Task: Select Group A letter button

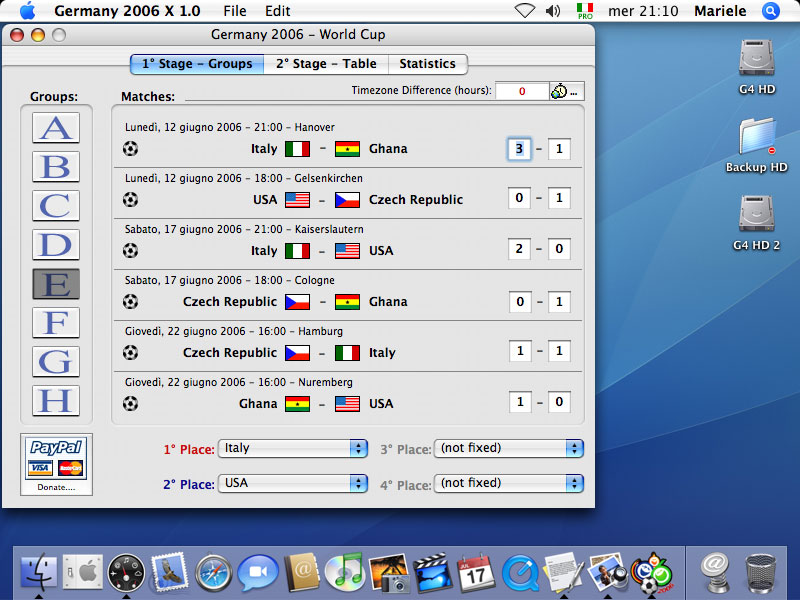Action: coord(56,128)
